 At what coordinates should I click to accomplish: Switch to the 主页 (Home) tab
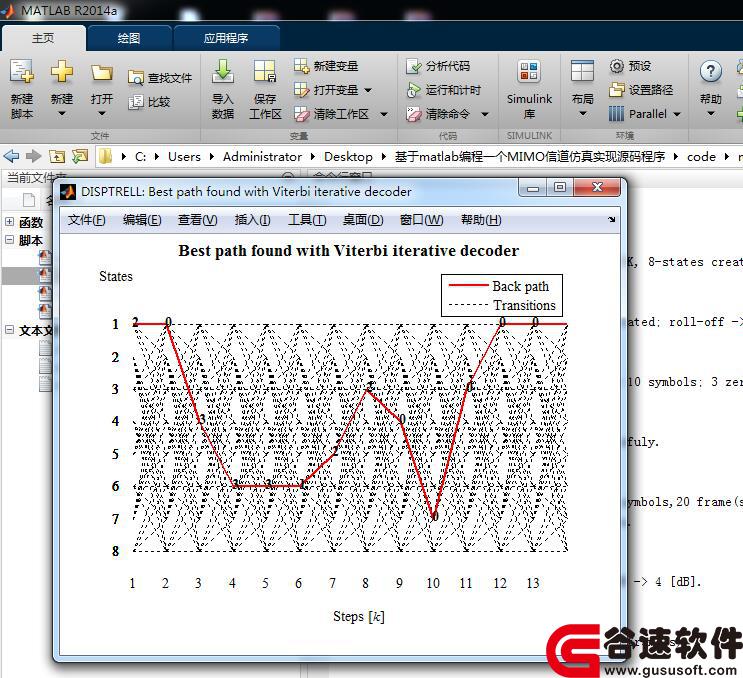tap(43, 38)
